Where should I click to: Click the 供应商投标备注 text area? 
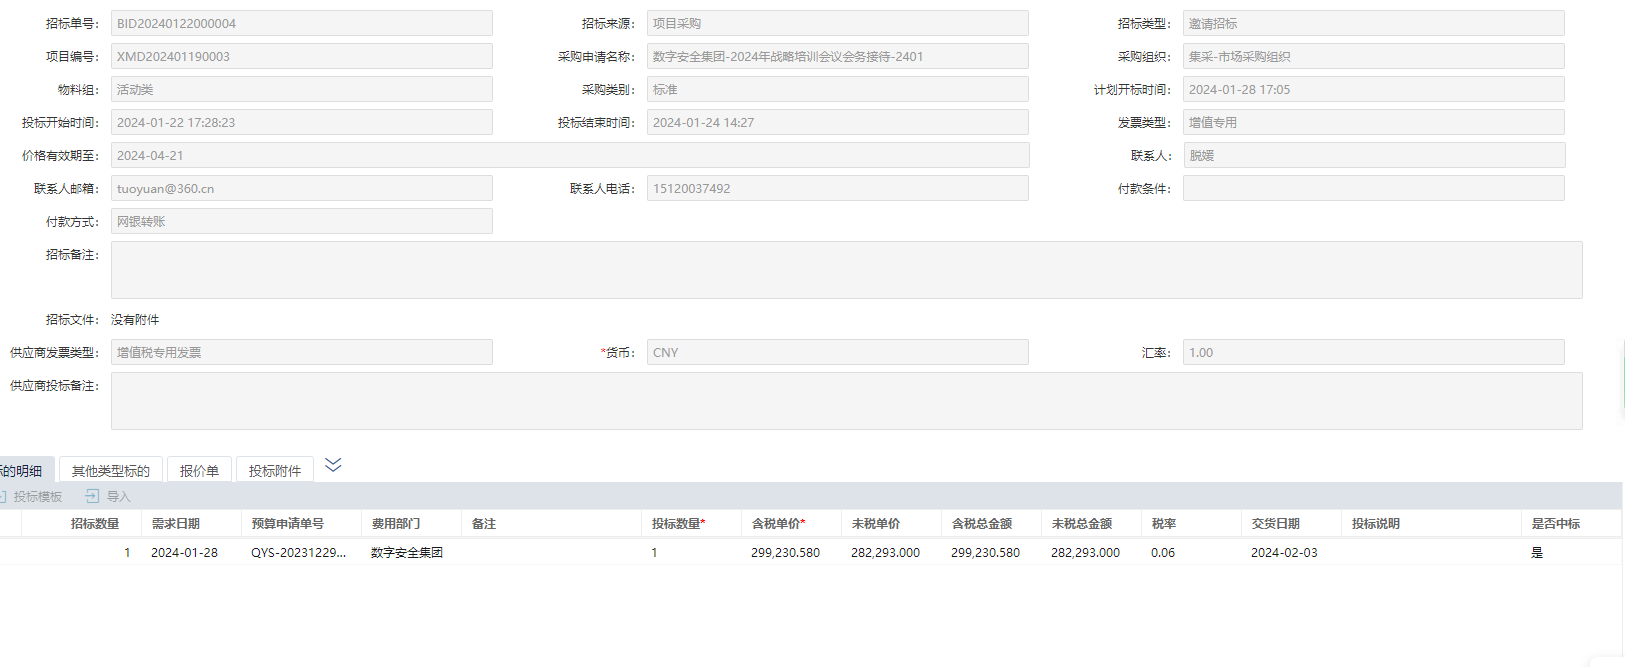pos(846,401)
